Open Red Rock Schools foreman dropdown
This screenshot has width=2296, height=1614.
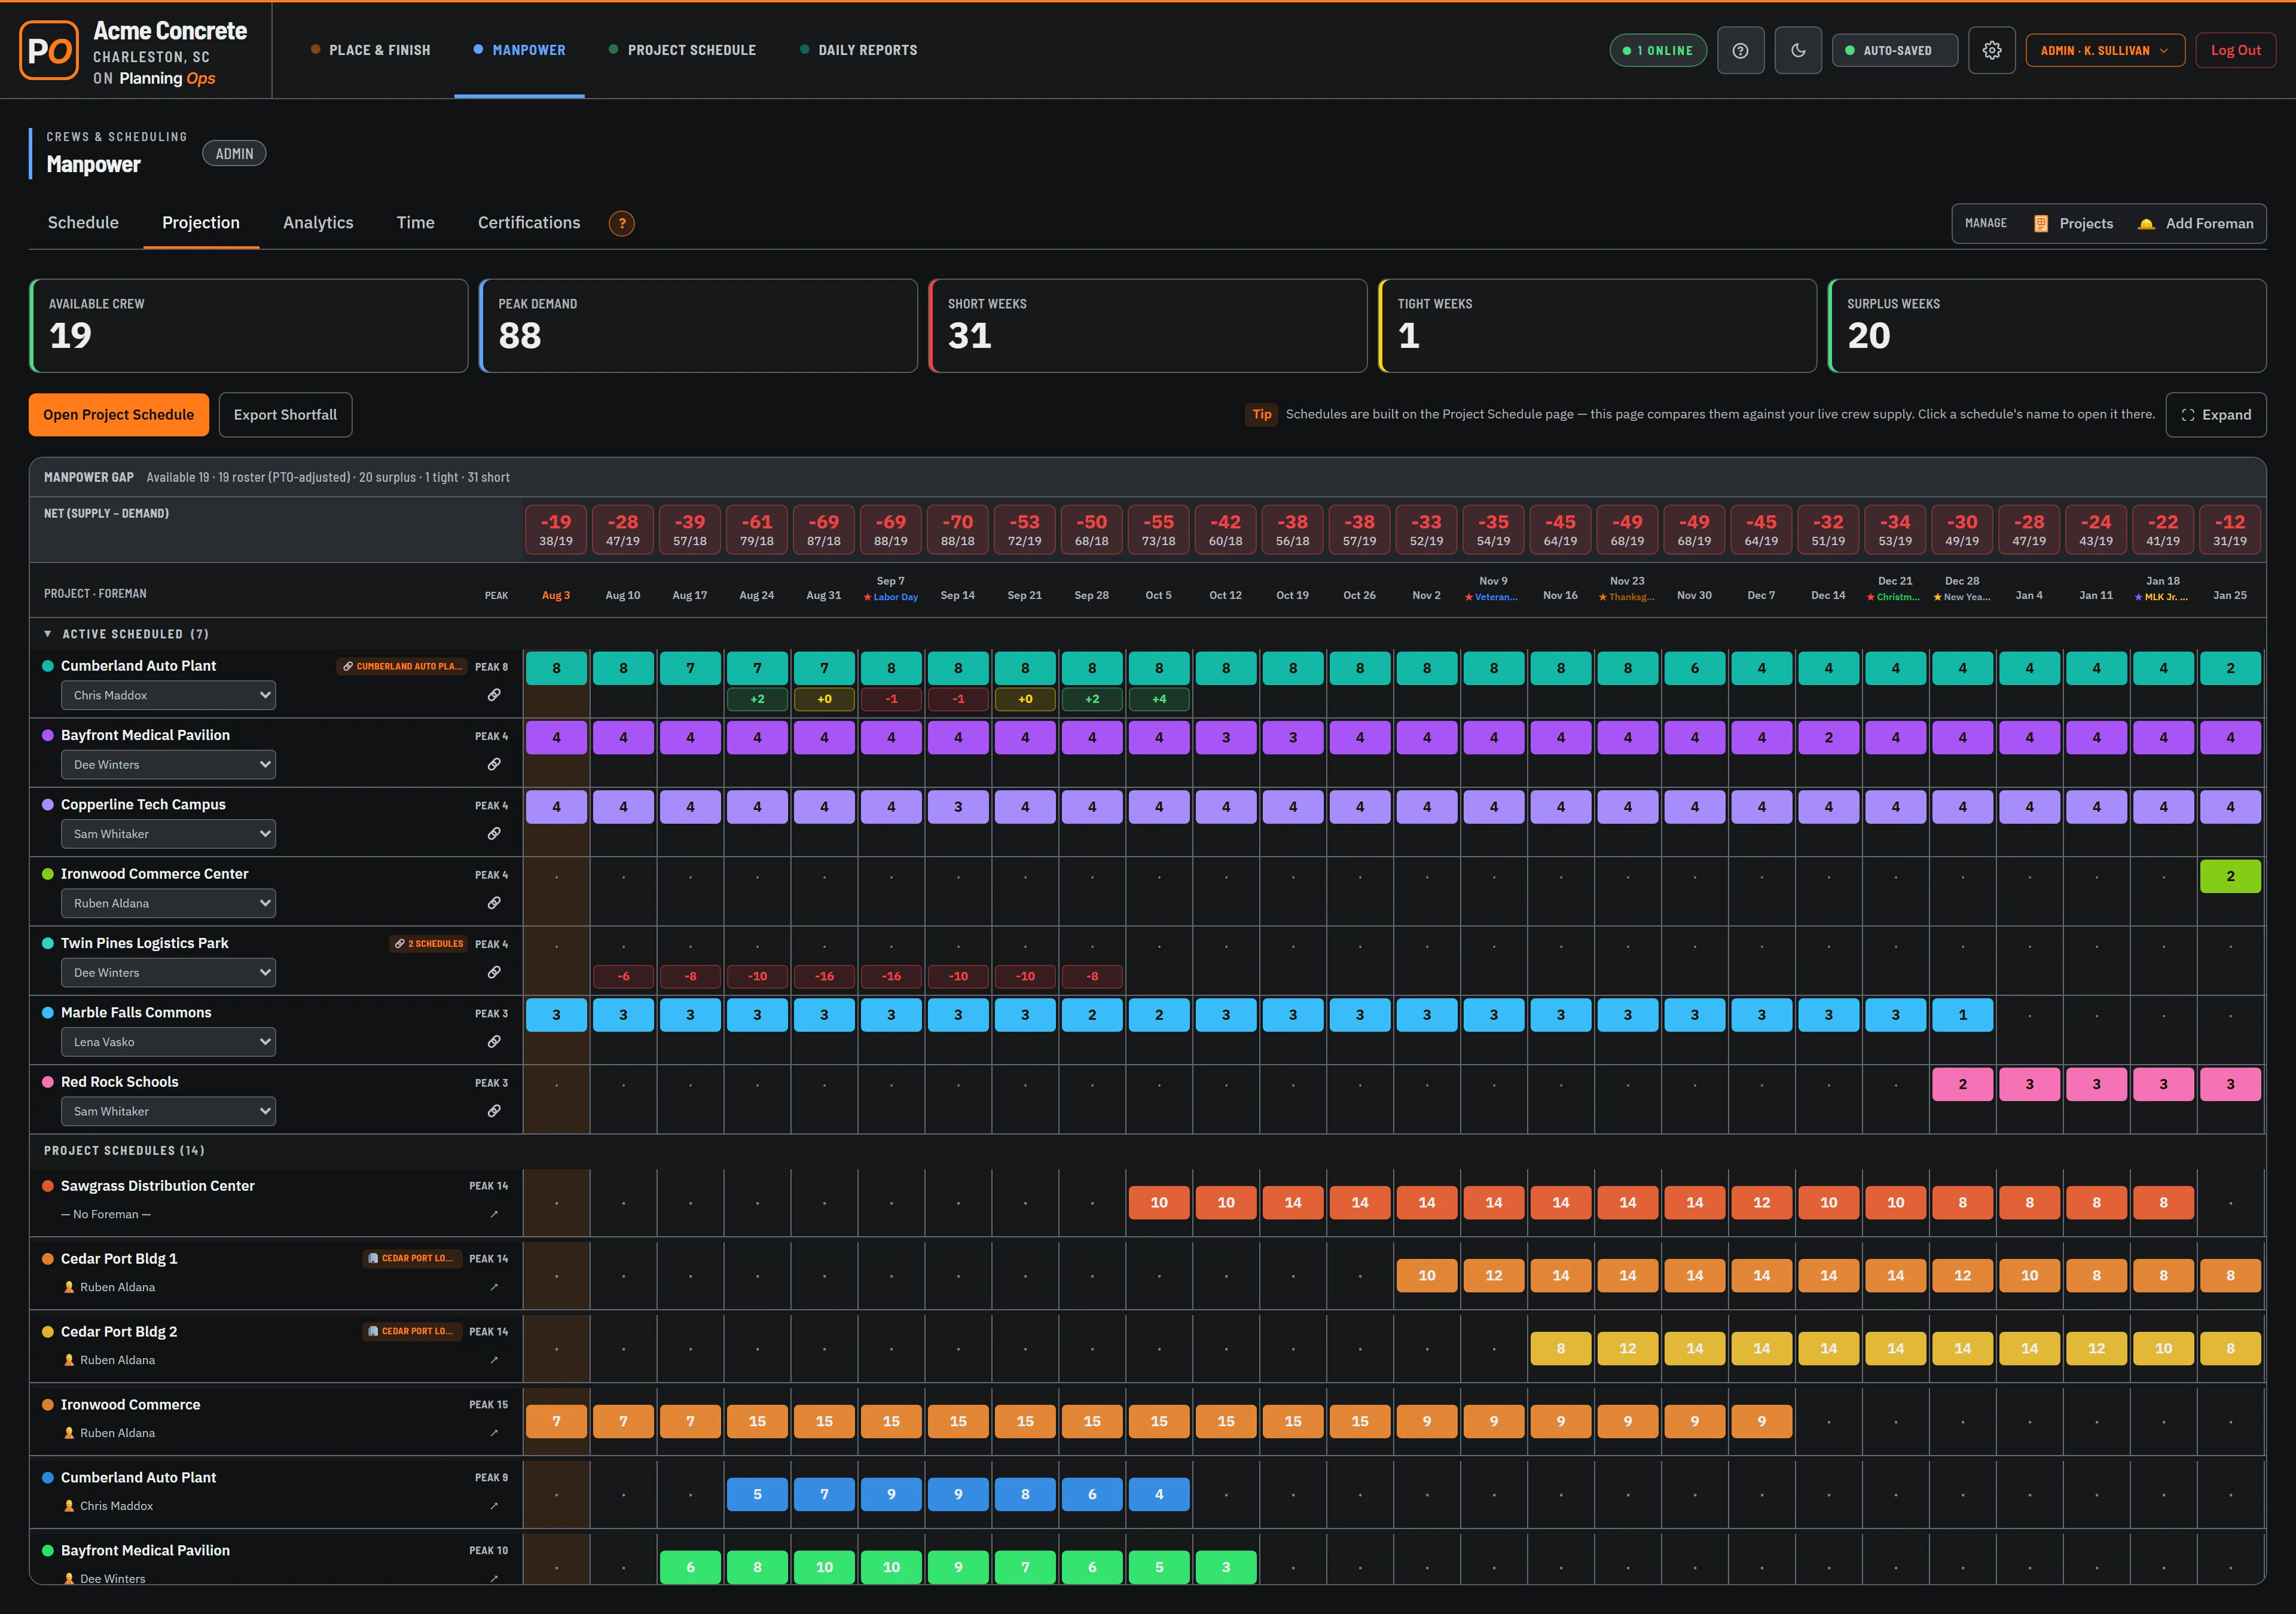168,1111
